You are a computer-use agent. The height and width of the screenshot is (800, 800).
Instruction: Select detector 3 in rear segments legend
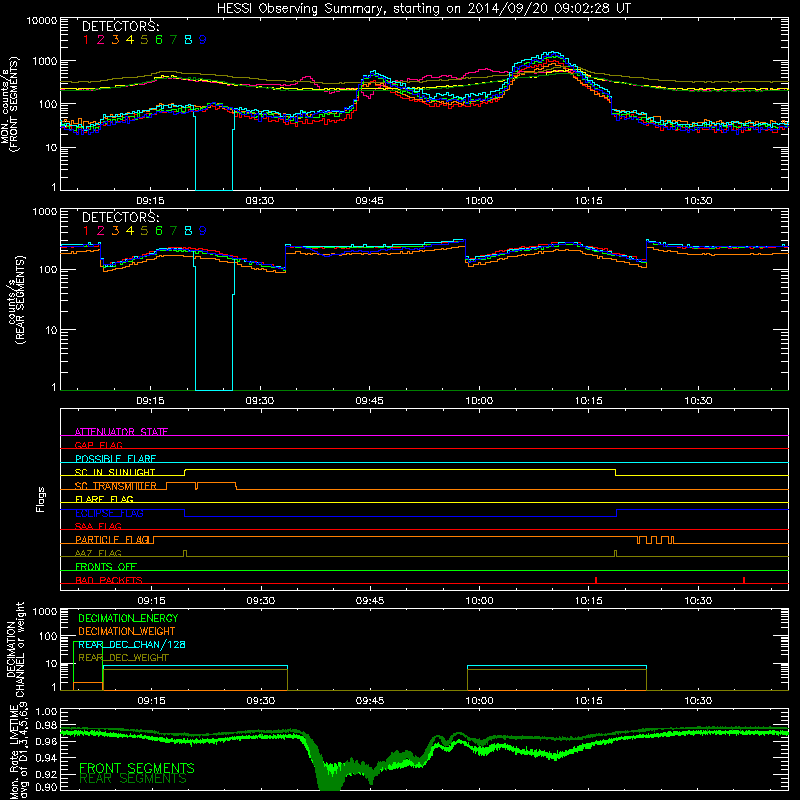(x=115, y=231)
